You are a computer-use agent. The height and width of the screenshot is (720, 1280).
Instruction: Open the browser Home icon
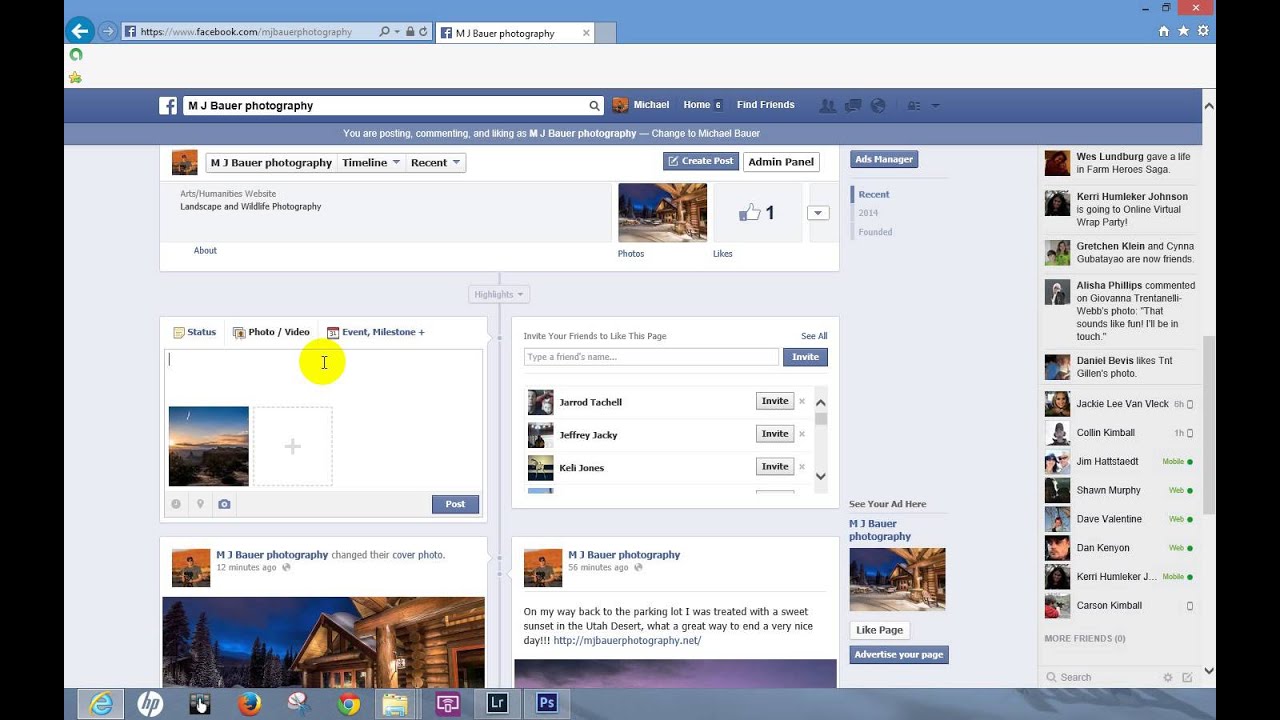pos(1163,31)
